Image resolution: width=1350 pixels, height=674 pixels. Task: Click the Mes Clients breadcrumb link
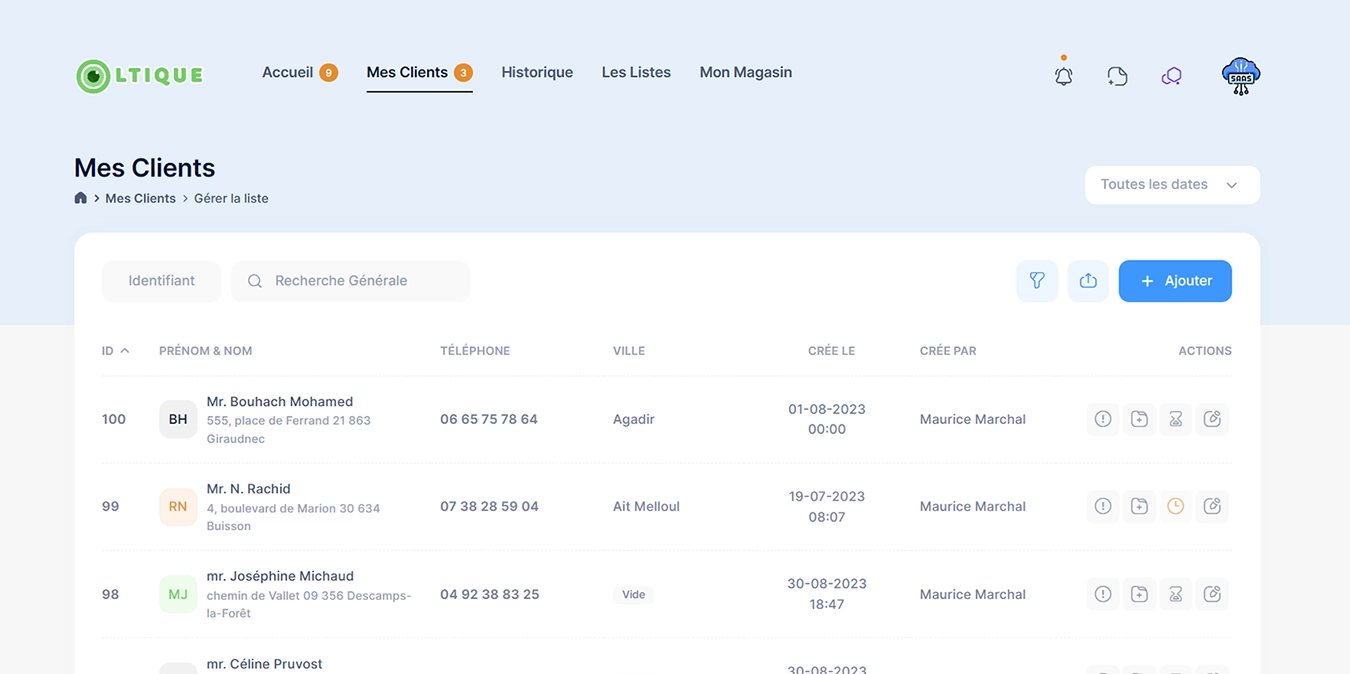(140, 198)
